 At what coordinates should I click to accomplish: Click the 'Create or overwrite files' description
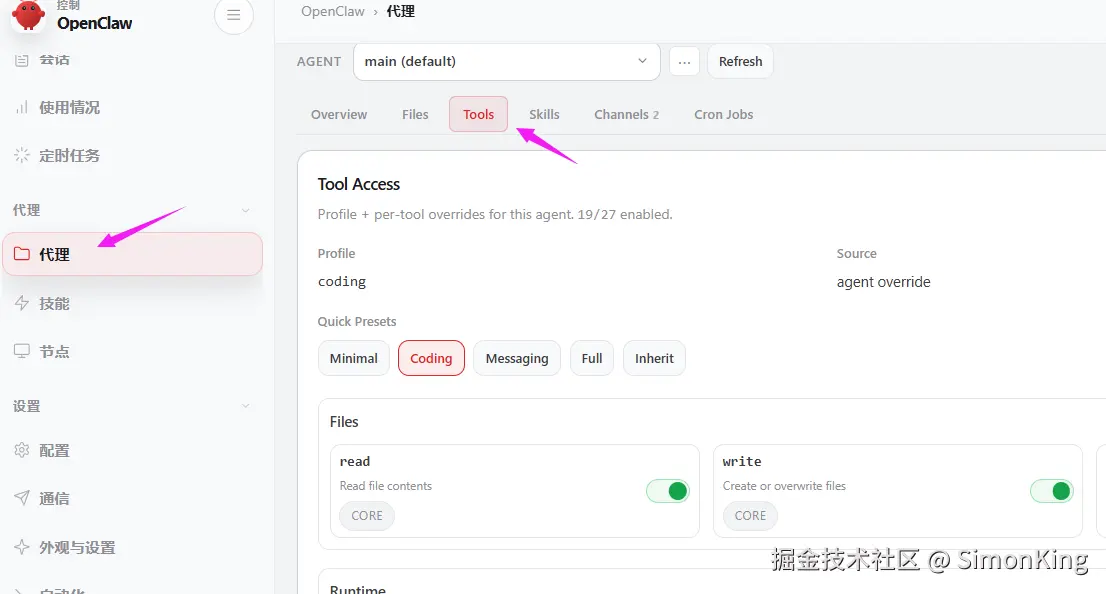tap(784, 486)
